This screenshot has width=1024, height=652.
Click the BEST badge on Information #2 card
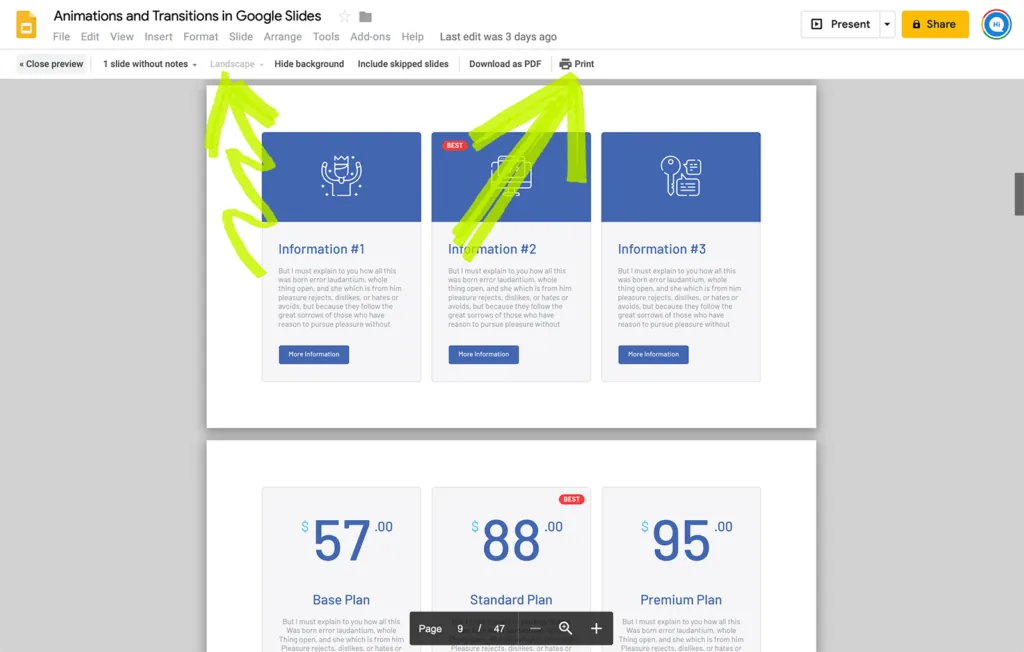(x=455, y=146)
